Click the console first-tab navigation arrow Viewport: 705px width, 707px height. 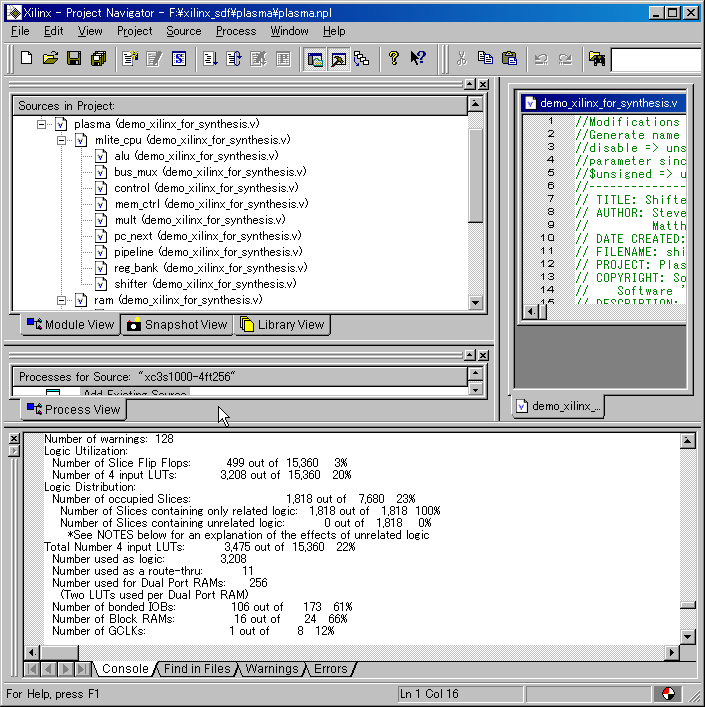pyautogui.click(x=32, y=669)
